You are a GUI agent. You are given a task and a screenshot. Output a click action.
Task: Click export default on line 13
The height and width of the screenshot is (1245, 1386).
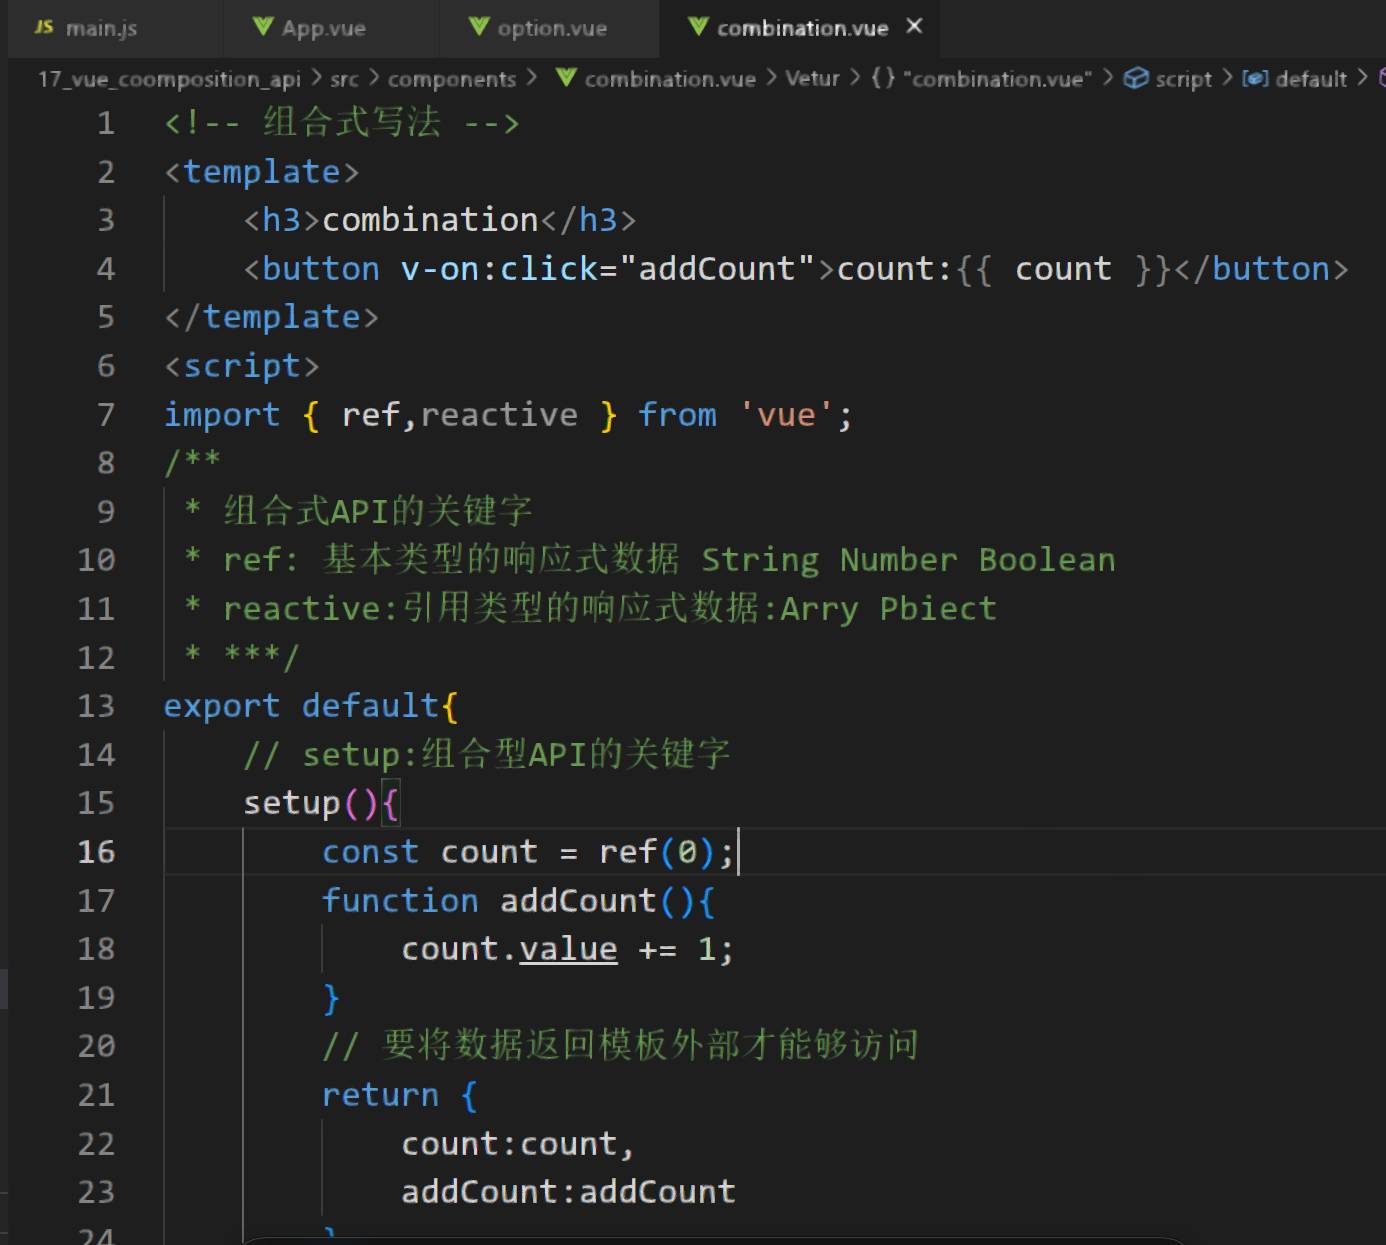pyautogui.click(x=301, y=706)
